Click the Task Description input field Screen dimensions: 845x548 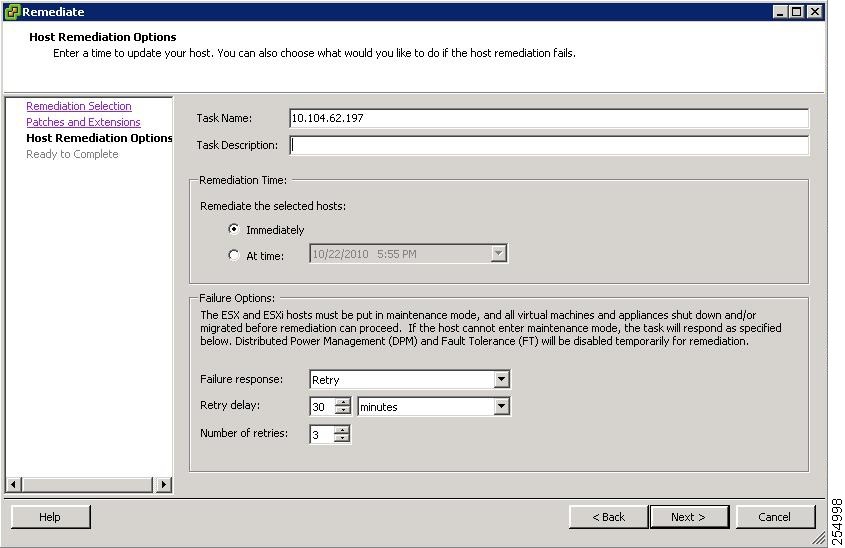[x=549, y=145]
